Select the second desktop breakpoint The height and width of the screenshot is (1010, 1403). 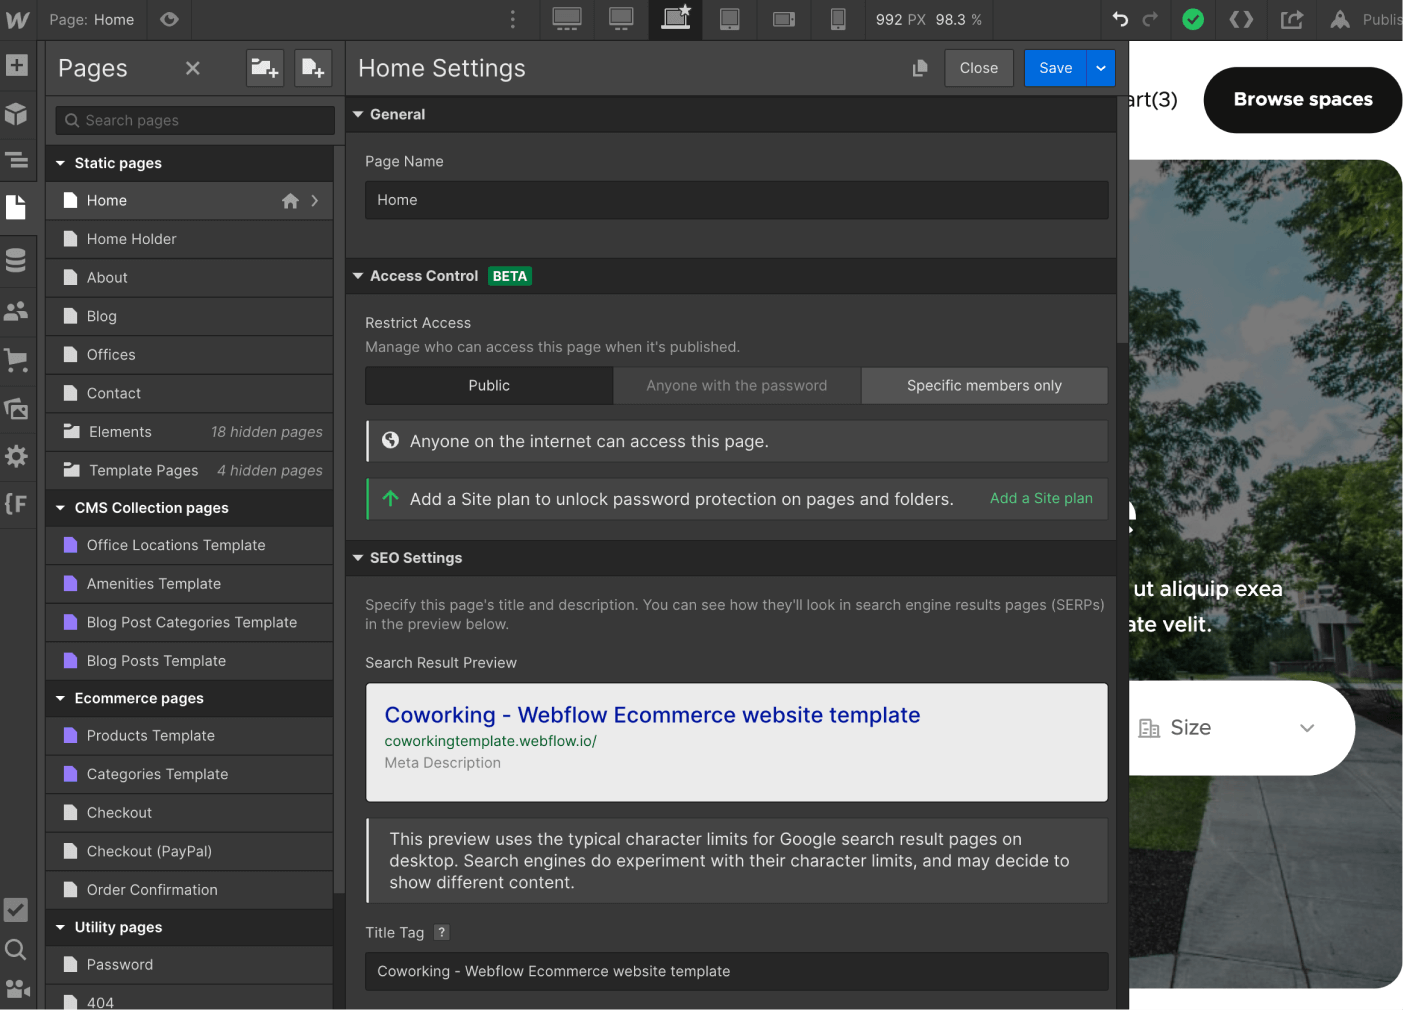(621, 19)
